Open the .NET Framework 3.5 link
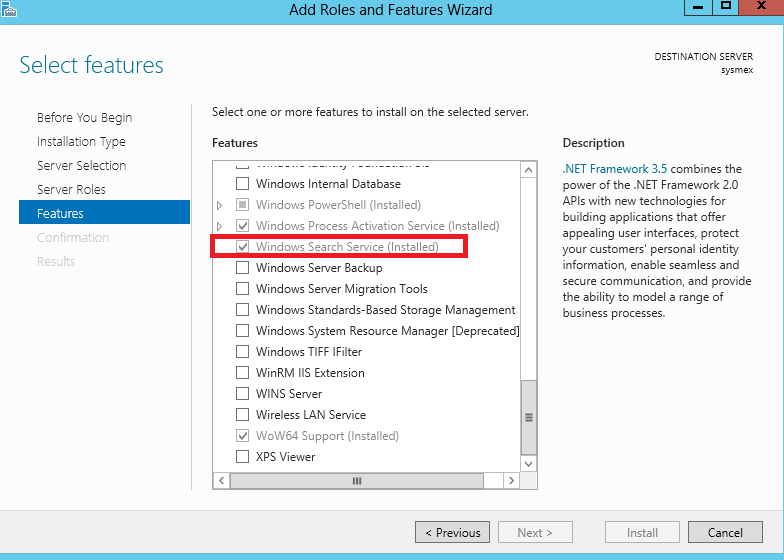 615,169
